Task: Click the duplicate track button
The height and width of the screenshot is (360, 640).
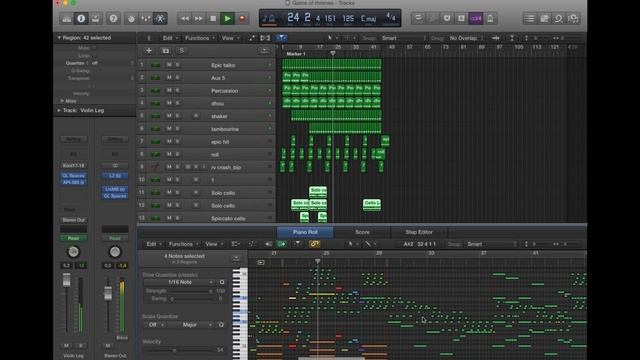Action: [x=165, y=51]
